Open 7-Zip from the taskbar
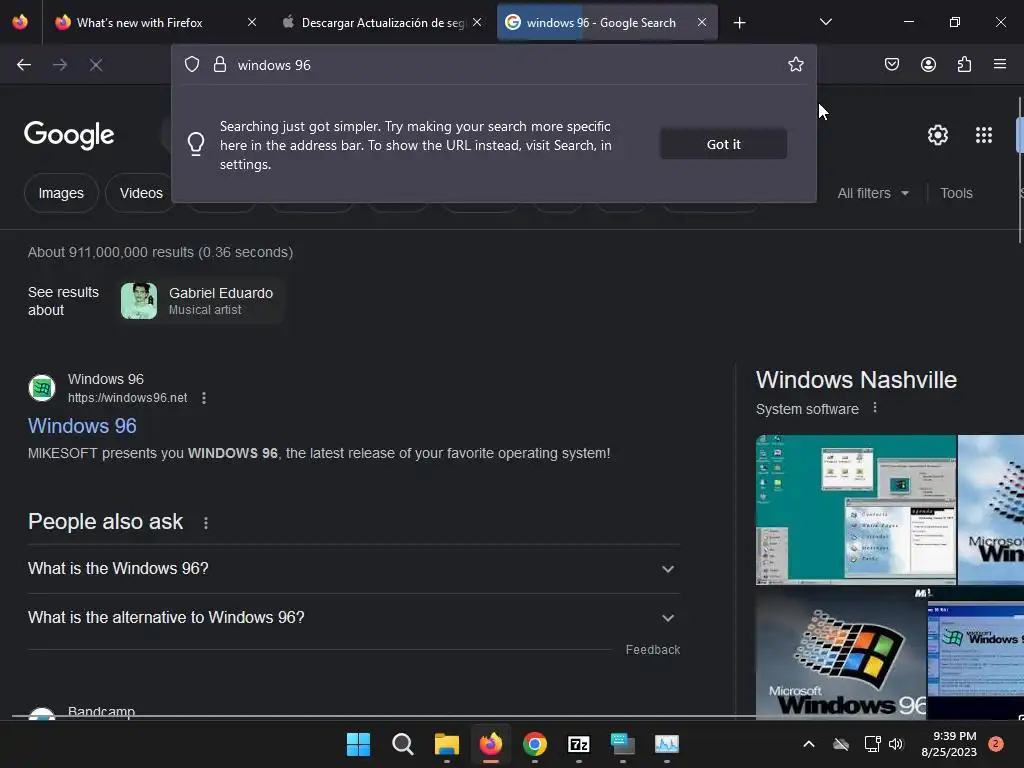1024x768 pixels. tap(579, 744)
